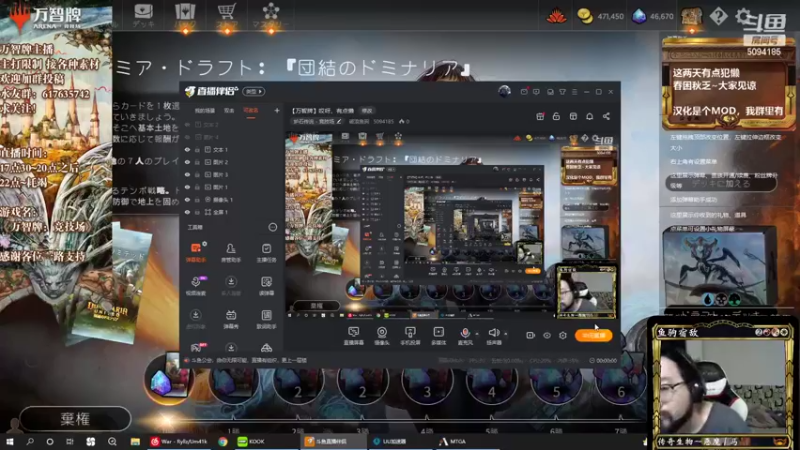Toggle visibility of layer 全屏 1

[187, 212]
